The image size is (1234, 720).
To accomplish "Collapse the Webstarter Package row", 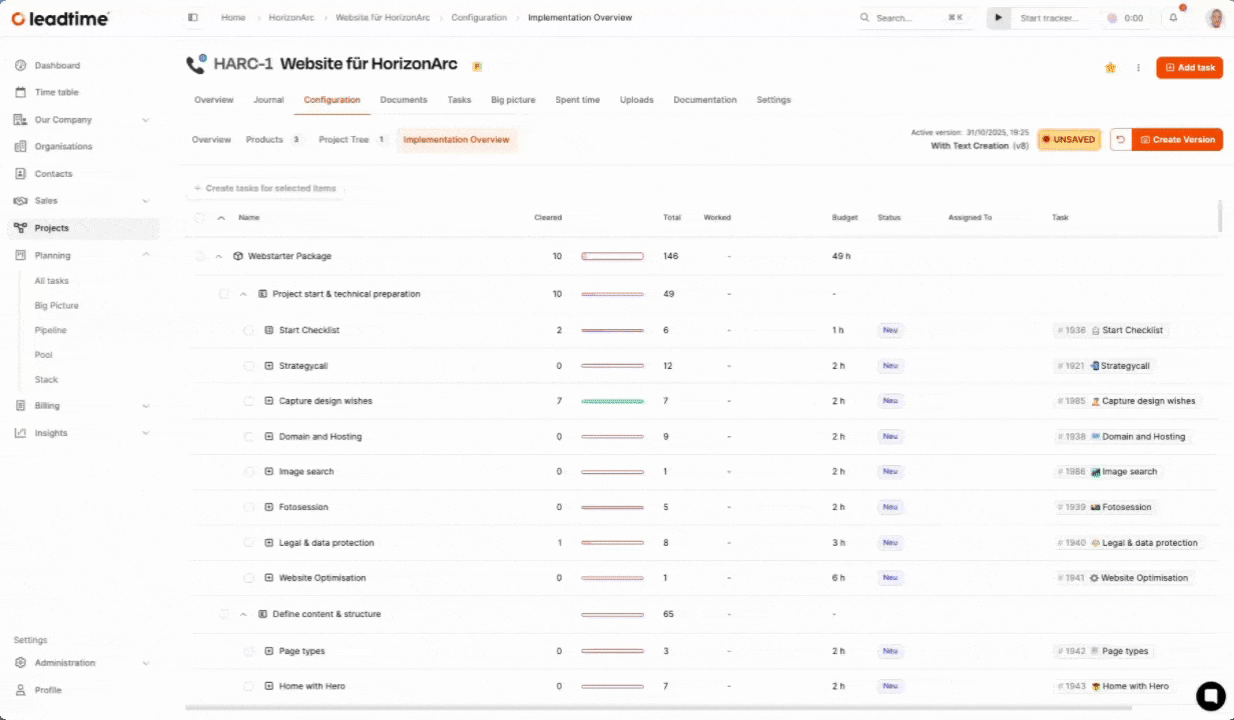I will click(218, 256).
